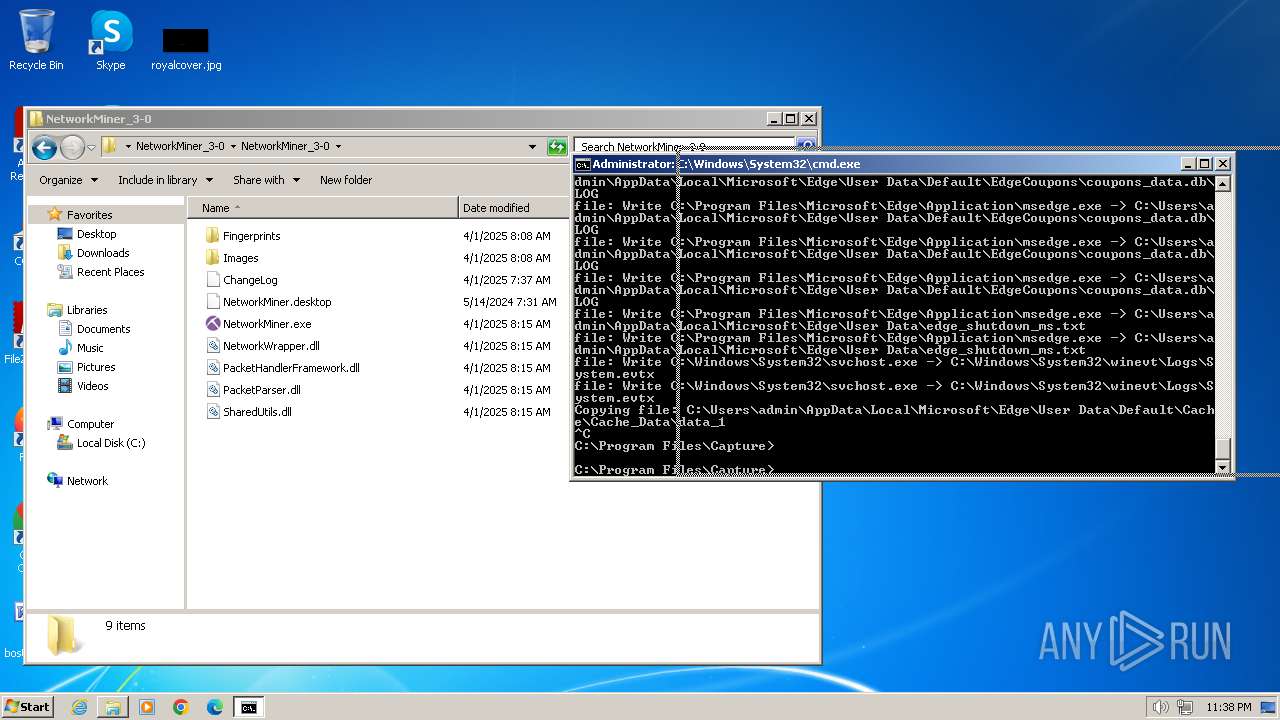
Task: Click the cmd.exe window title bar icon
Action: [x=582, y=164]
